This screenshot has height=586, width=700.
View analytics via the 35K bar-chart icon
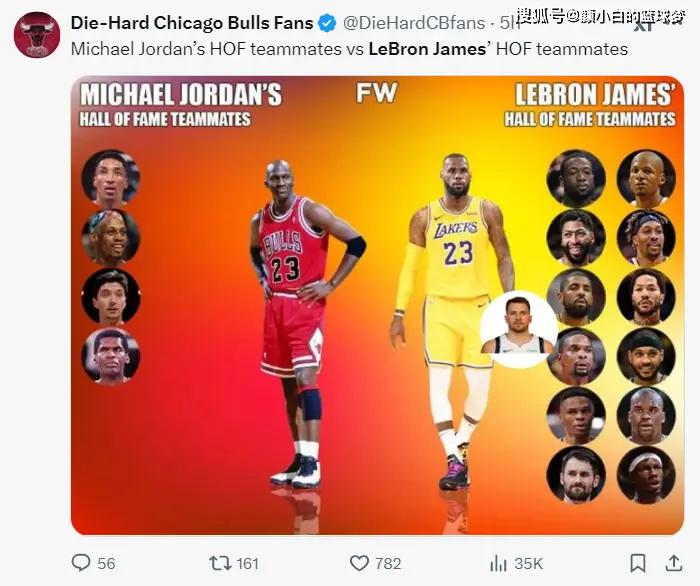tap(498, 563)
